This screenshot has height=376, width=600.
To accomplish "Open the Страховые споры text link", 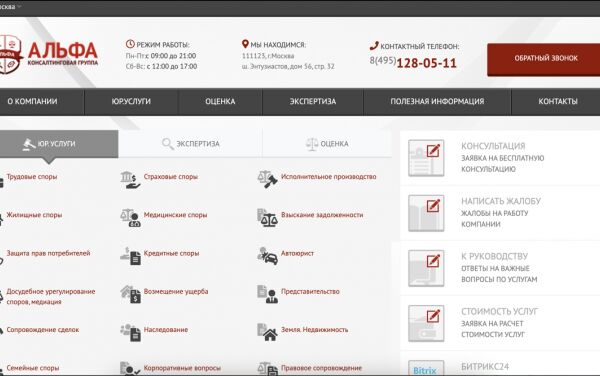I will [x=171, y=177].
